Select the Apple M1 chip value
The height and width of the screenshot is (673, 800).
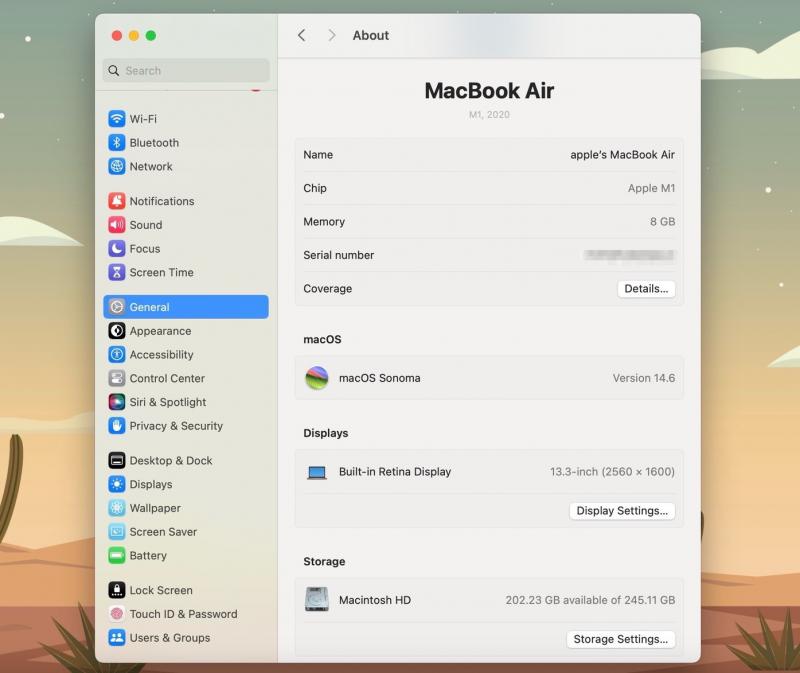coord(652,188)
